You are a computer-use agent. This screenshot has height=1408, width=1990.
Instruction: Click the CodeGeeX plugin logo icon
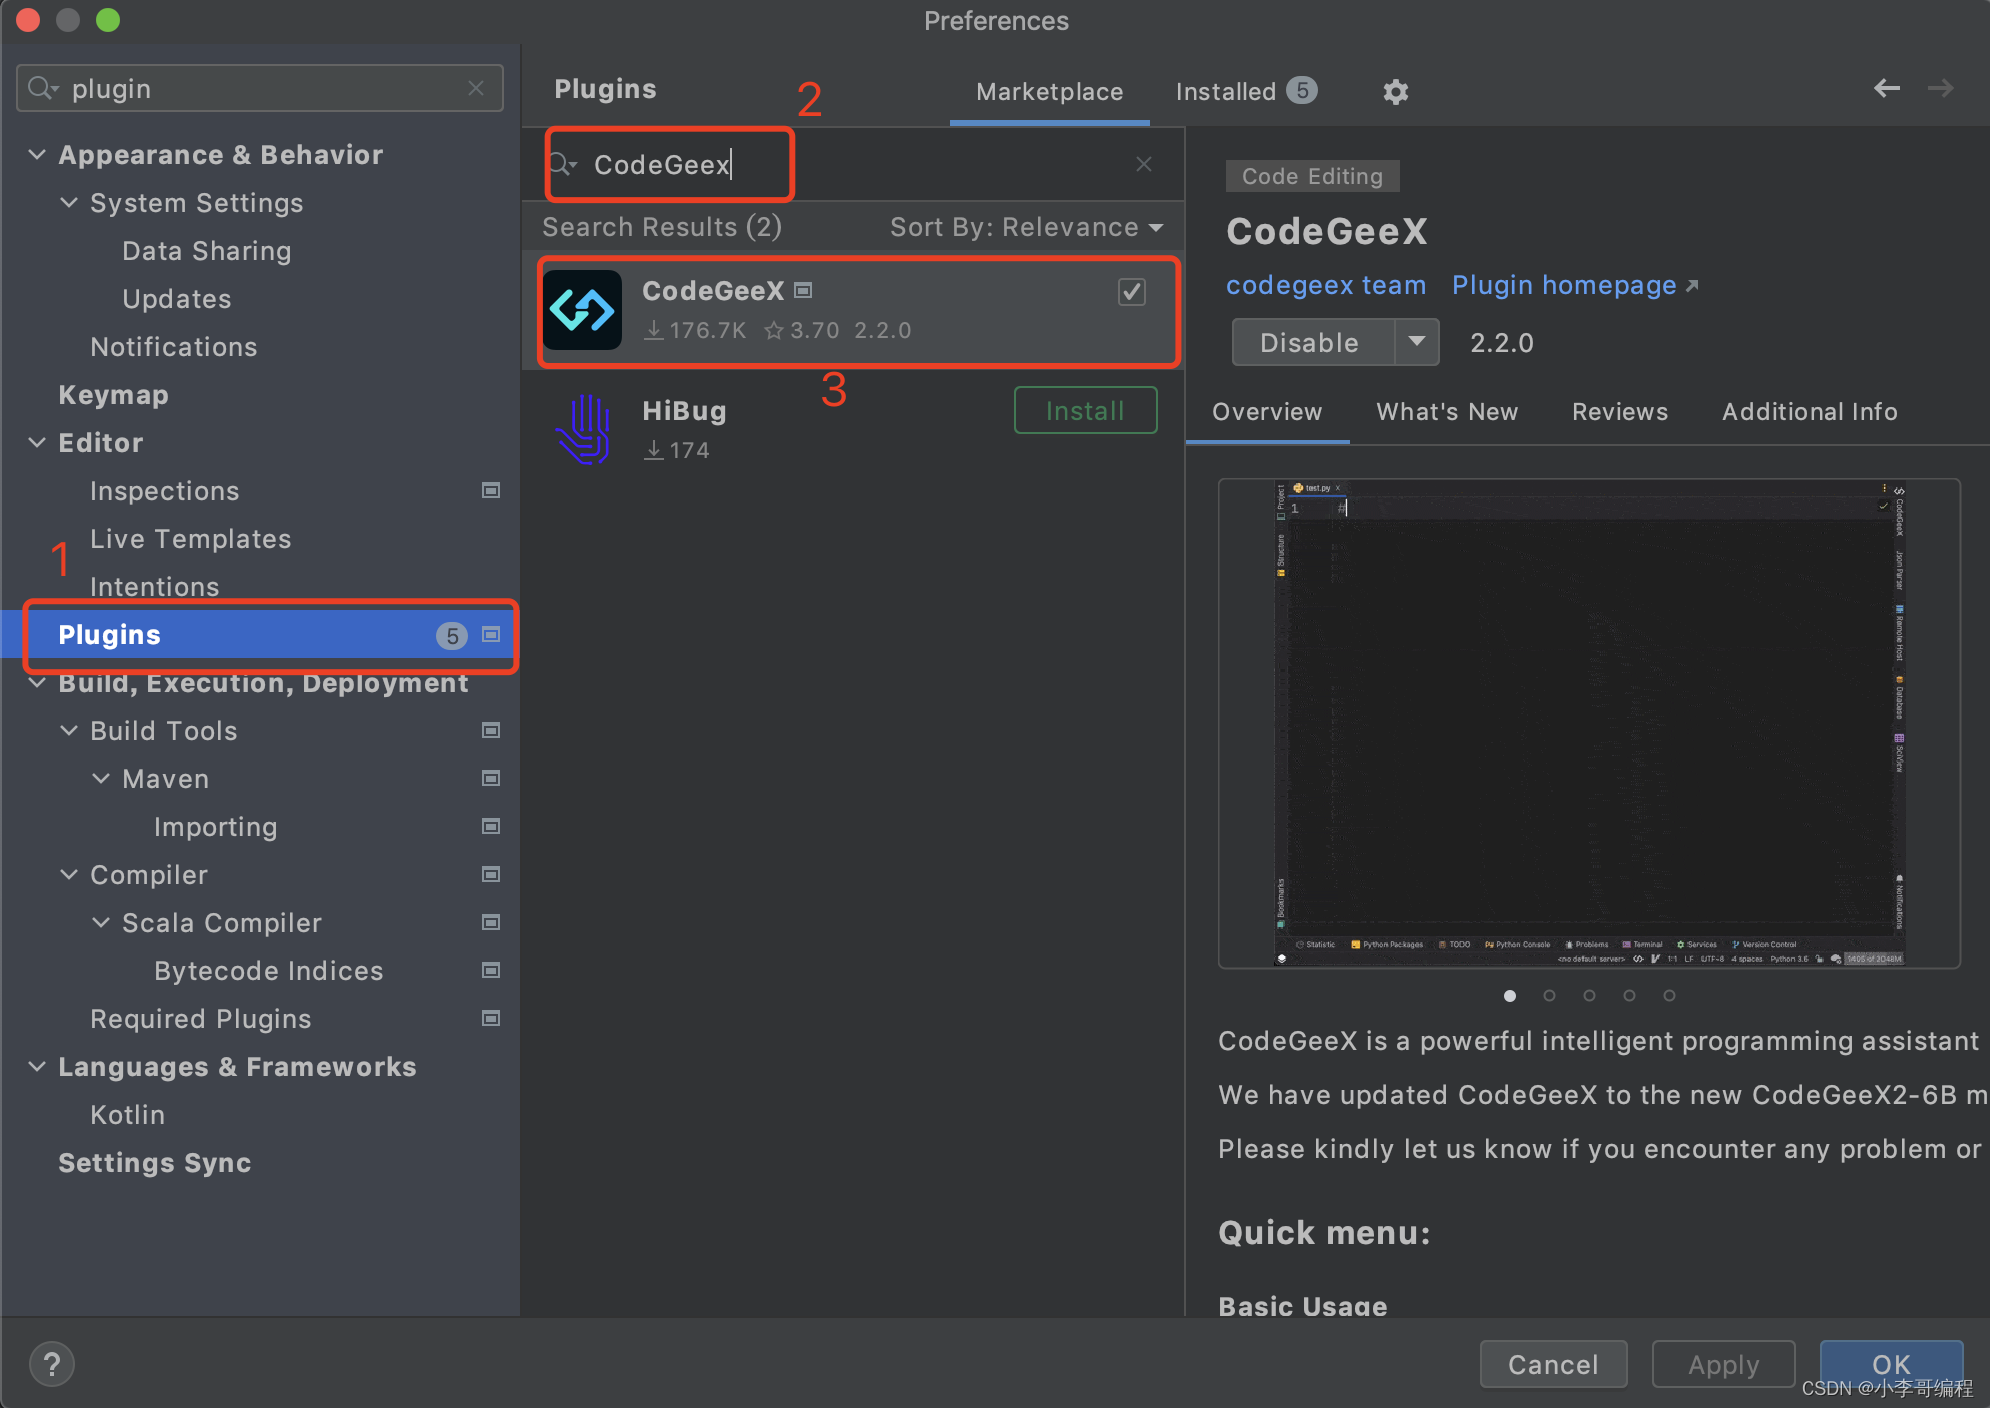point(583,310)
